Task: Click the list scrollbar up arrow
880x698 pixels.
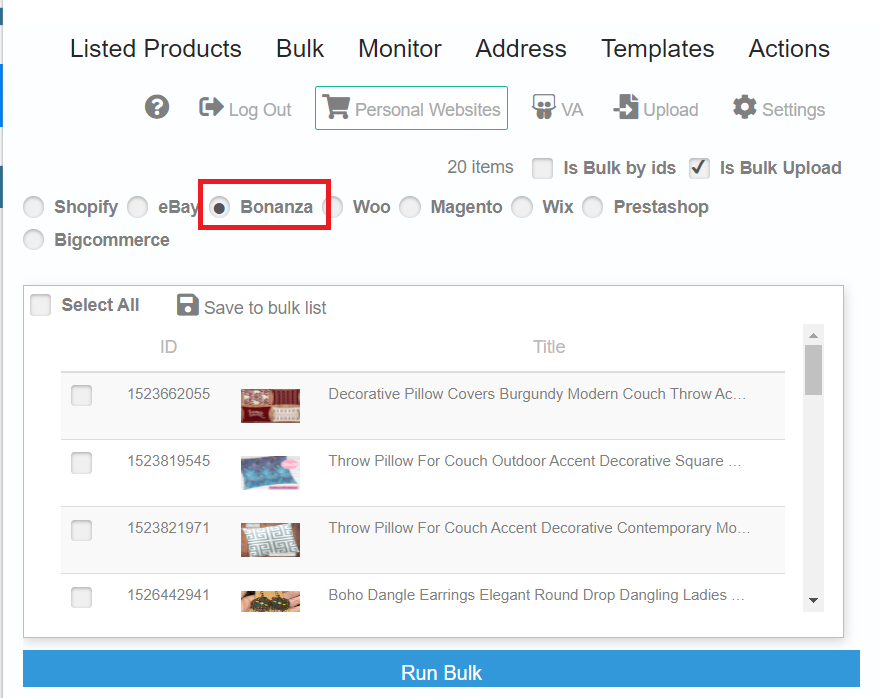Action: coord(813,336)
